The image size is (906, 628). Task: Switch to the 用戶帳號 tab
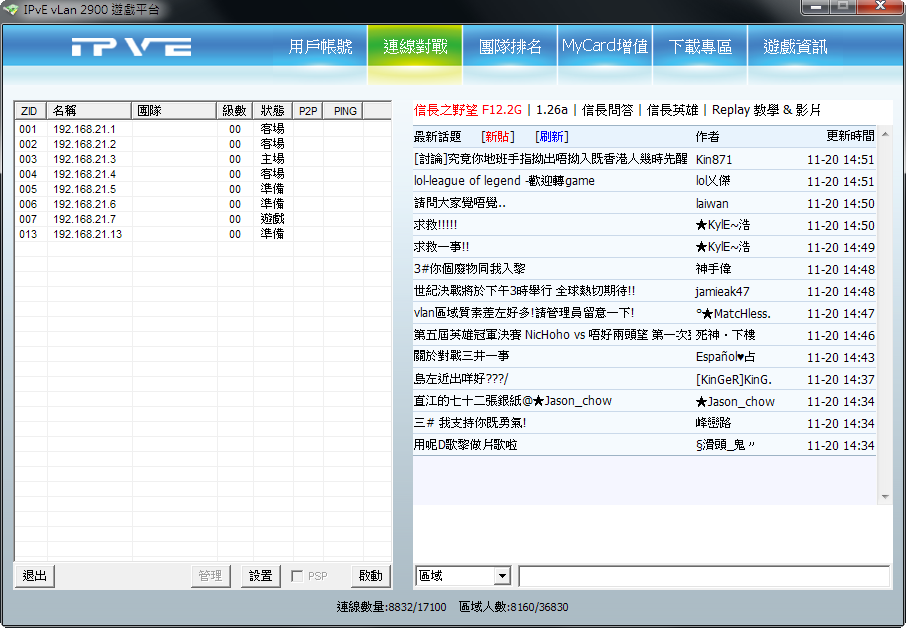(320, 47)
